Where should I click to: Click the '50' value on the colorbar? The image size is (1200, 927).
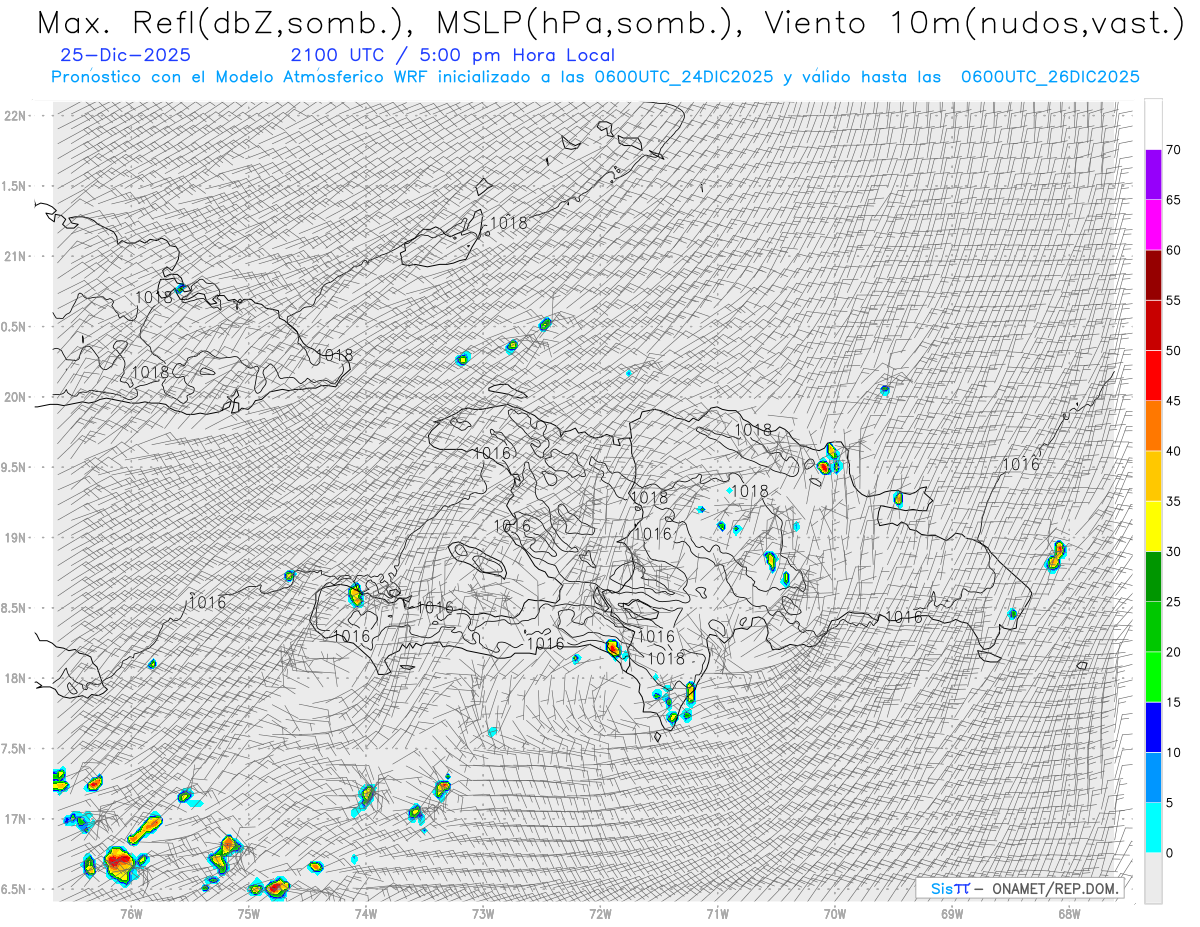pyautogui.click(x=1173, y=351)
